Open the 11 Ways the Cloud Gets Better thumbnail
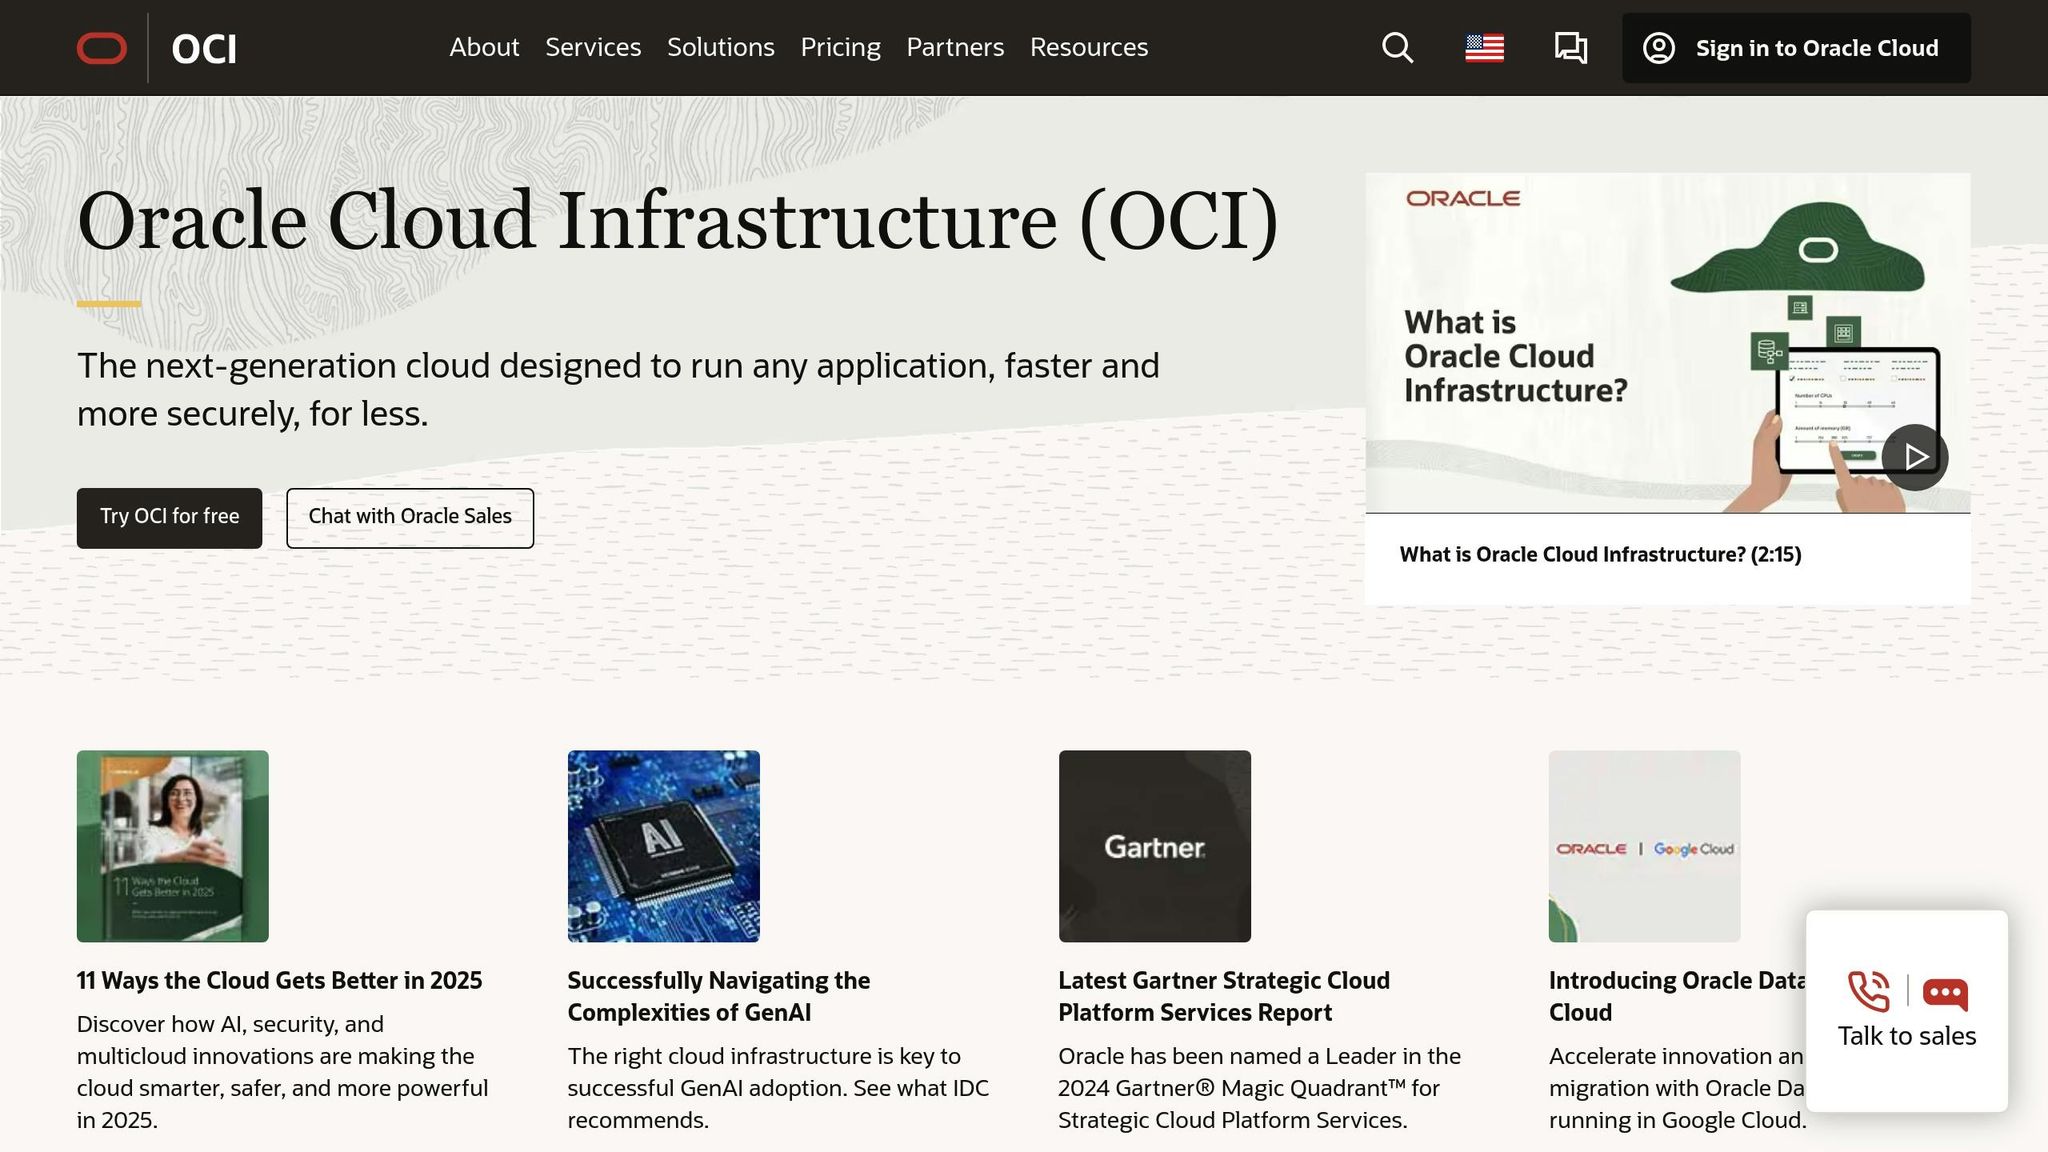Viewport: 2048px width, 1152px height. tap(173, 846)
